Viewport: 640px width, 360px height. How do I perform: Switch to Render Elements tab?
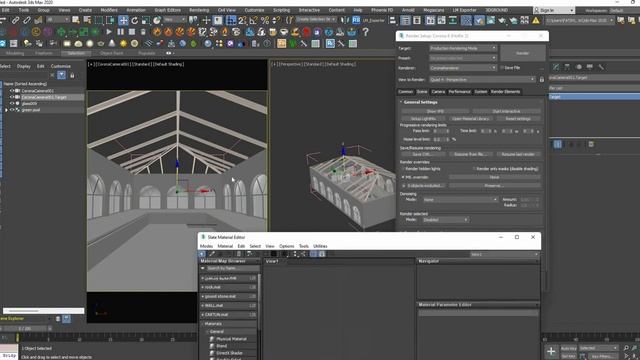coord(505,91)
